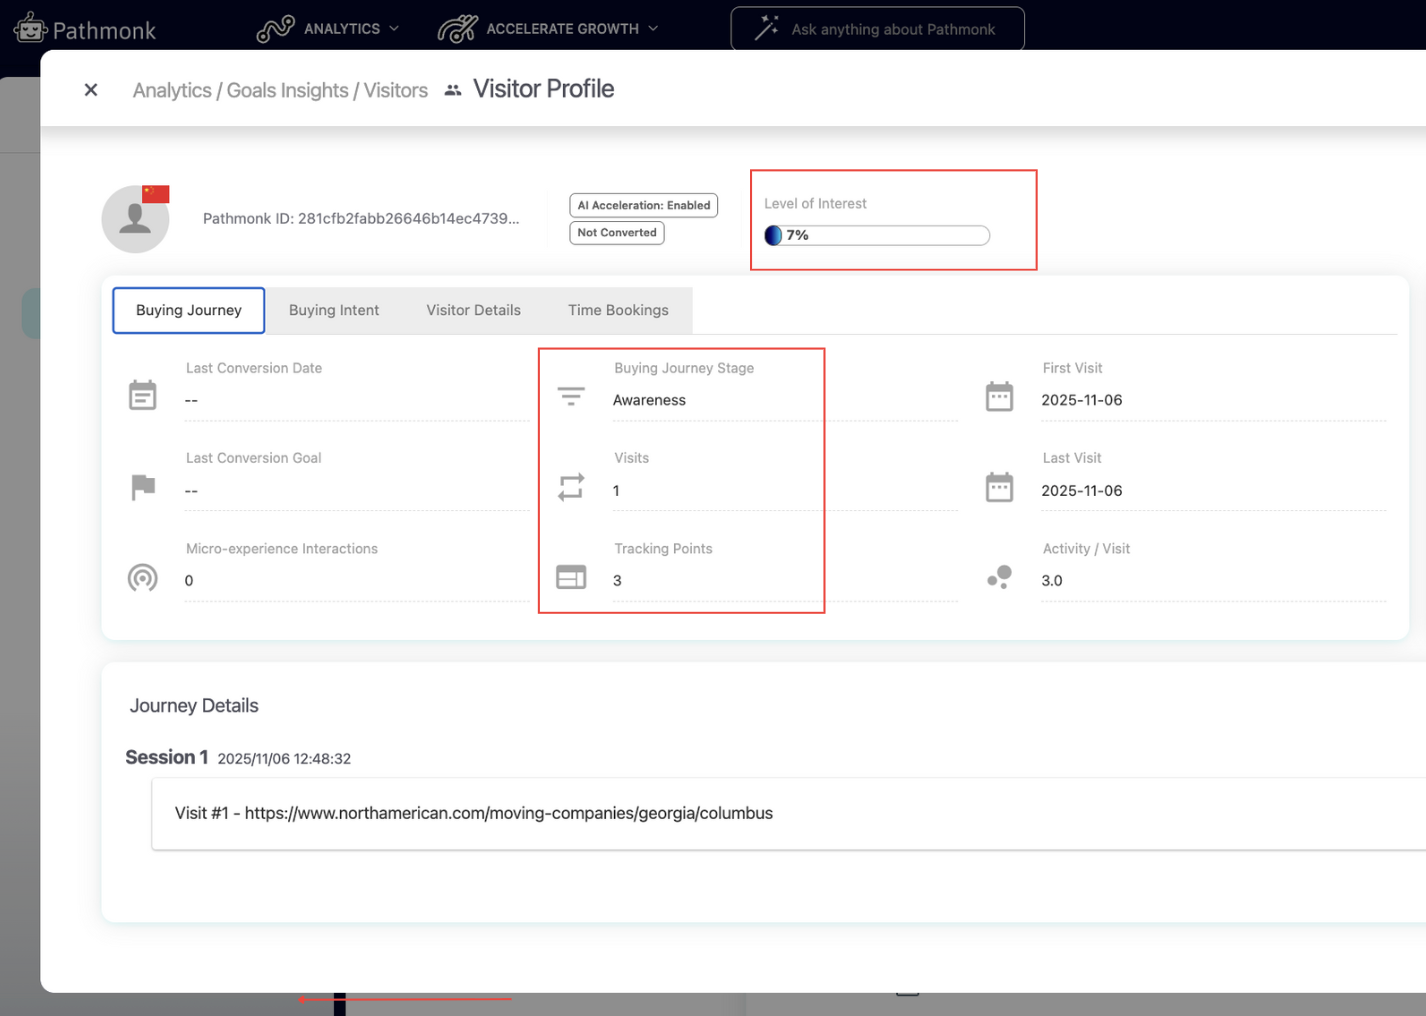Viewport: 1426px width, 1016px height.
Task: Click the Buying Journey Stage filter icon
Action: click(x=571, y=396)
